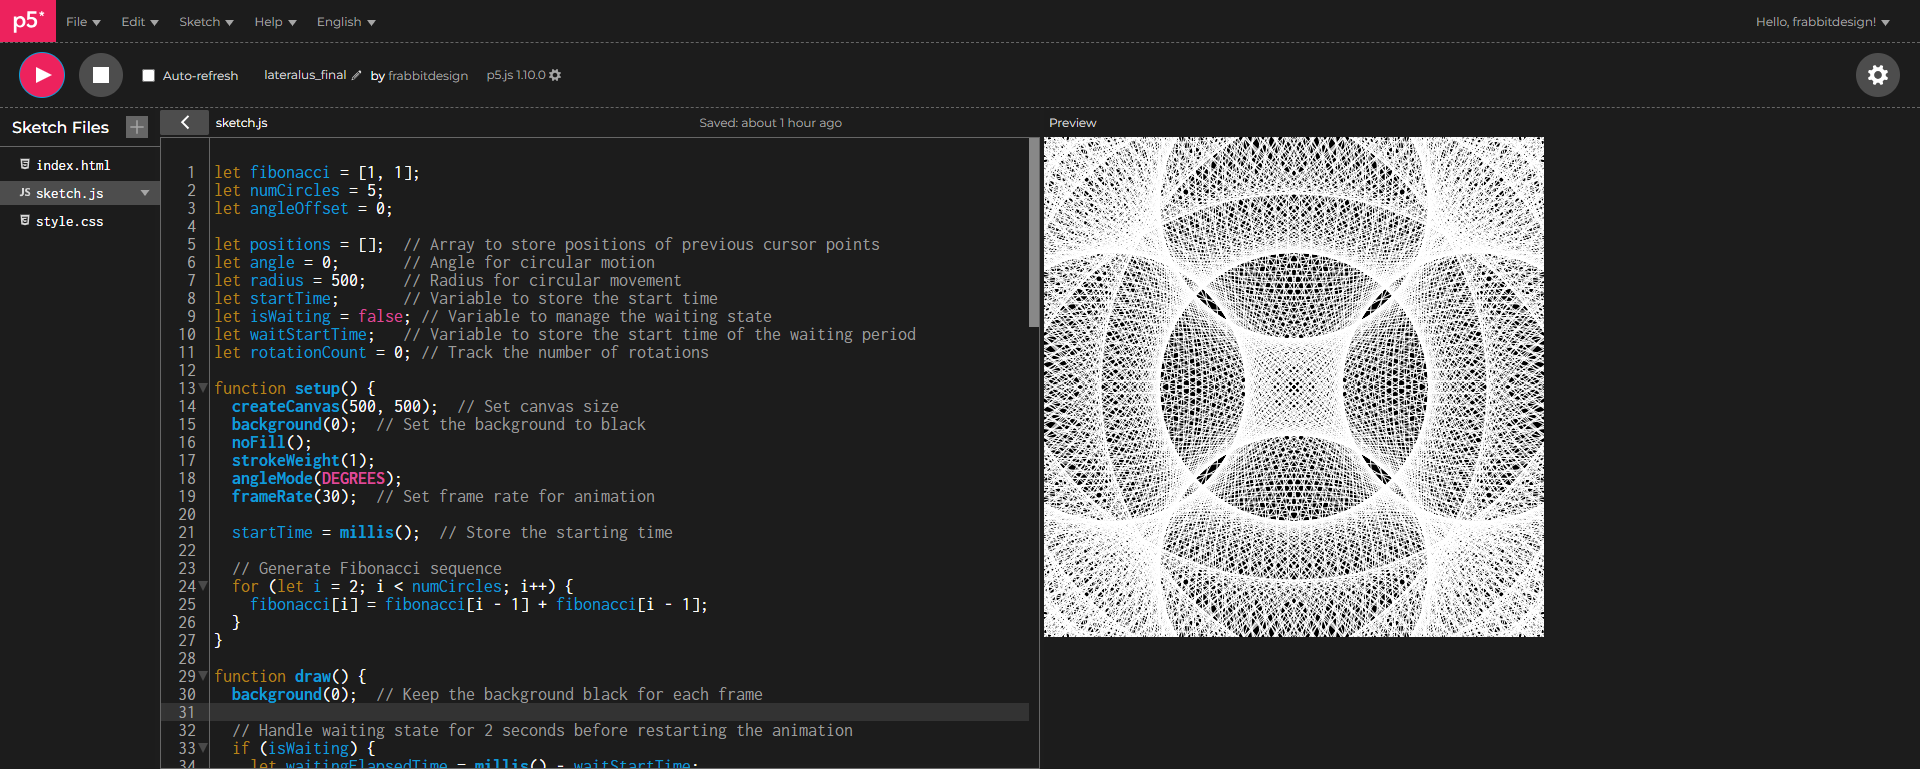Click 'startTime = millis()' on line 21
The image size is (1920, 769).
[326, 532]
